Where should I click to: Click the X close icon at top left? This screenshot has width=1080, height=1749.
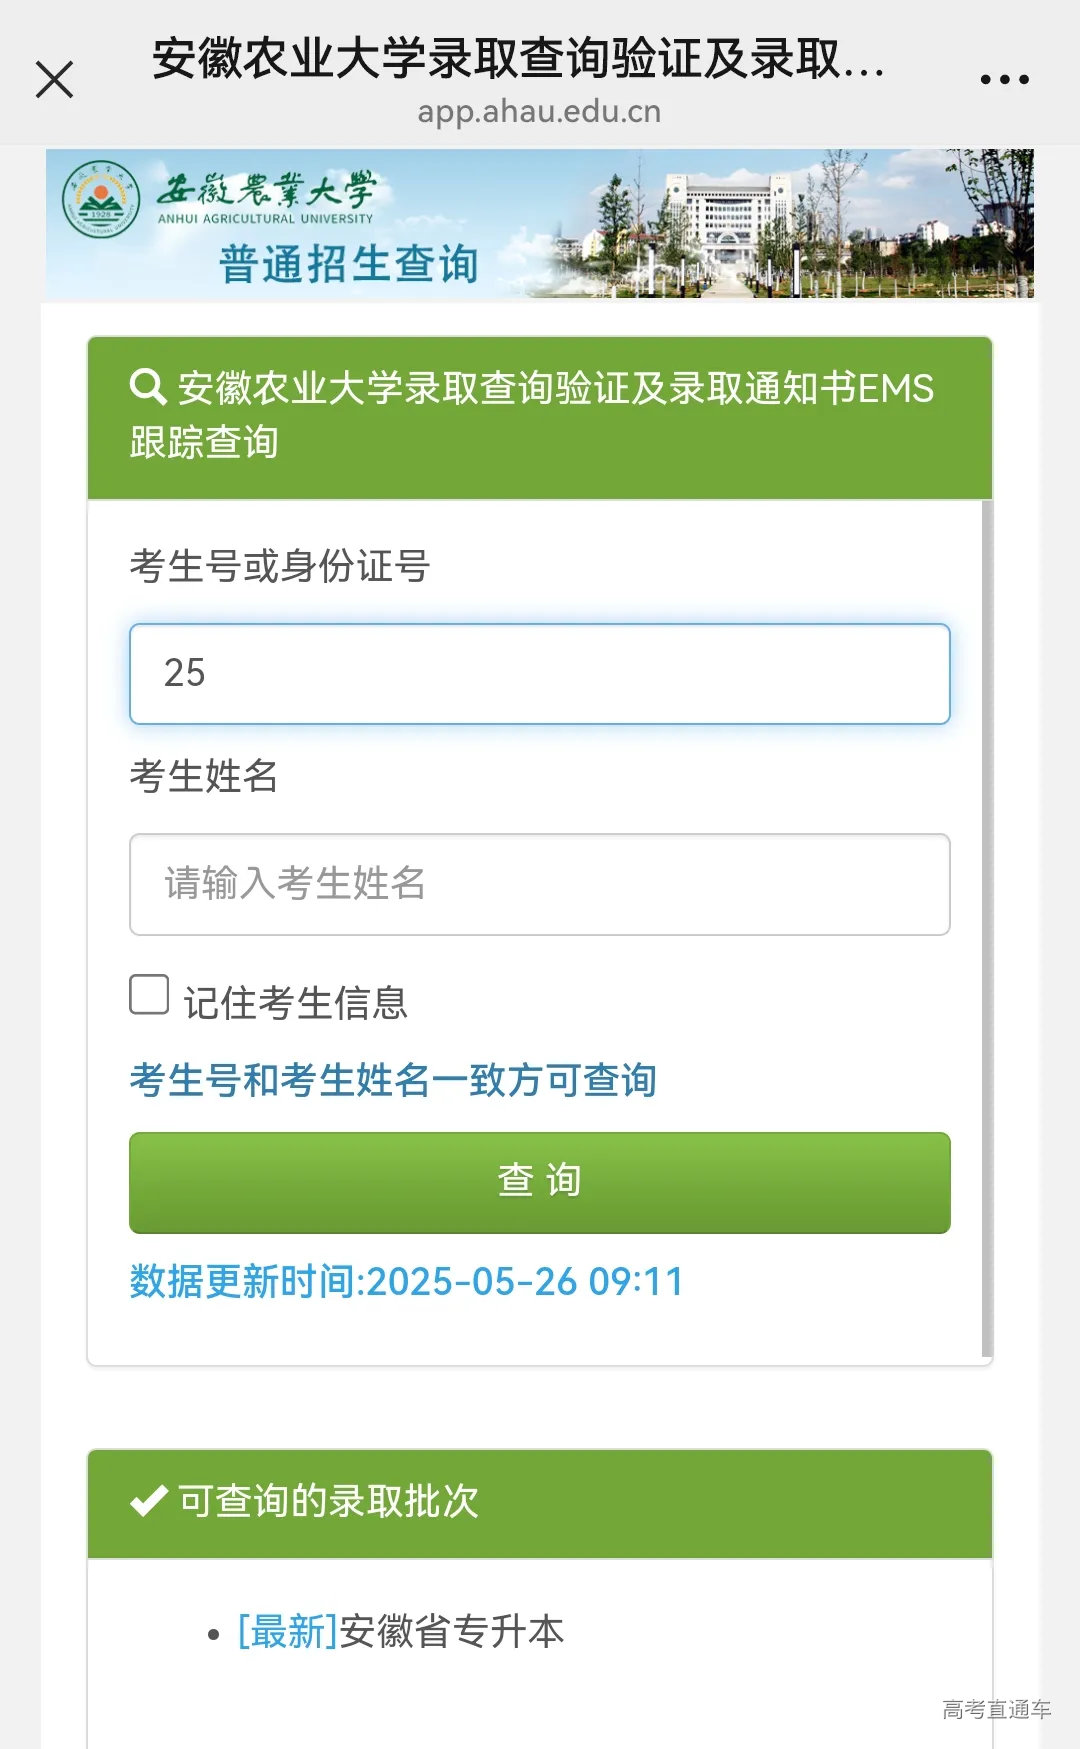tap(55, 78)
